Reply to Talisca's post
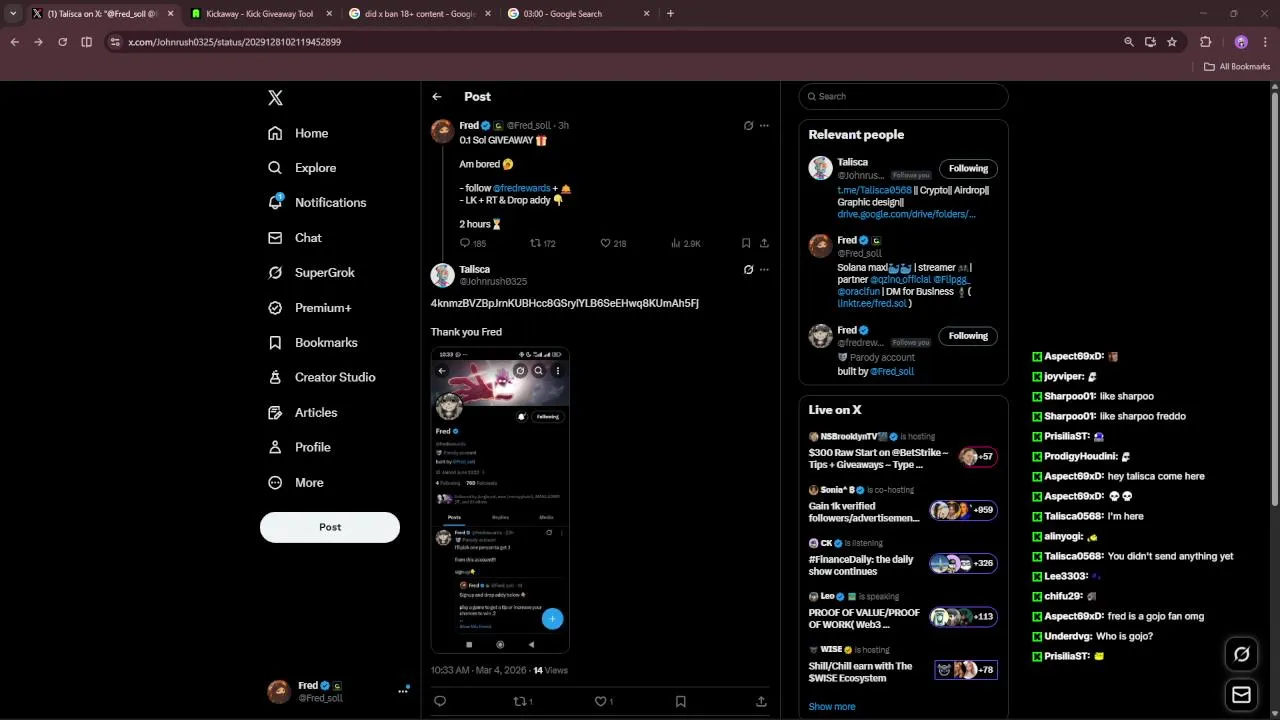Viewport: 1280px width, 720px height. [x=439, y=702]
